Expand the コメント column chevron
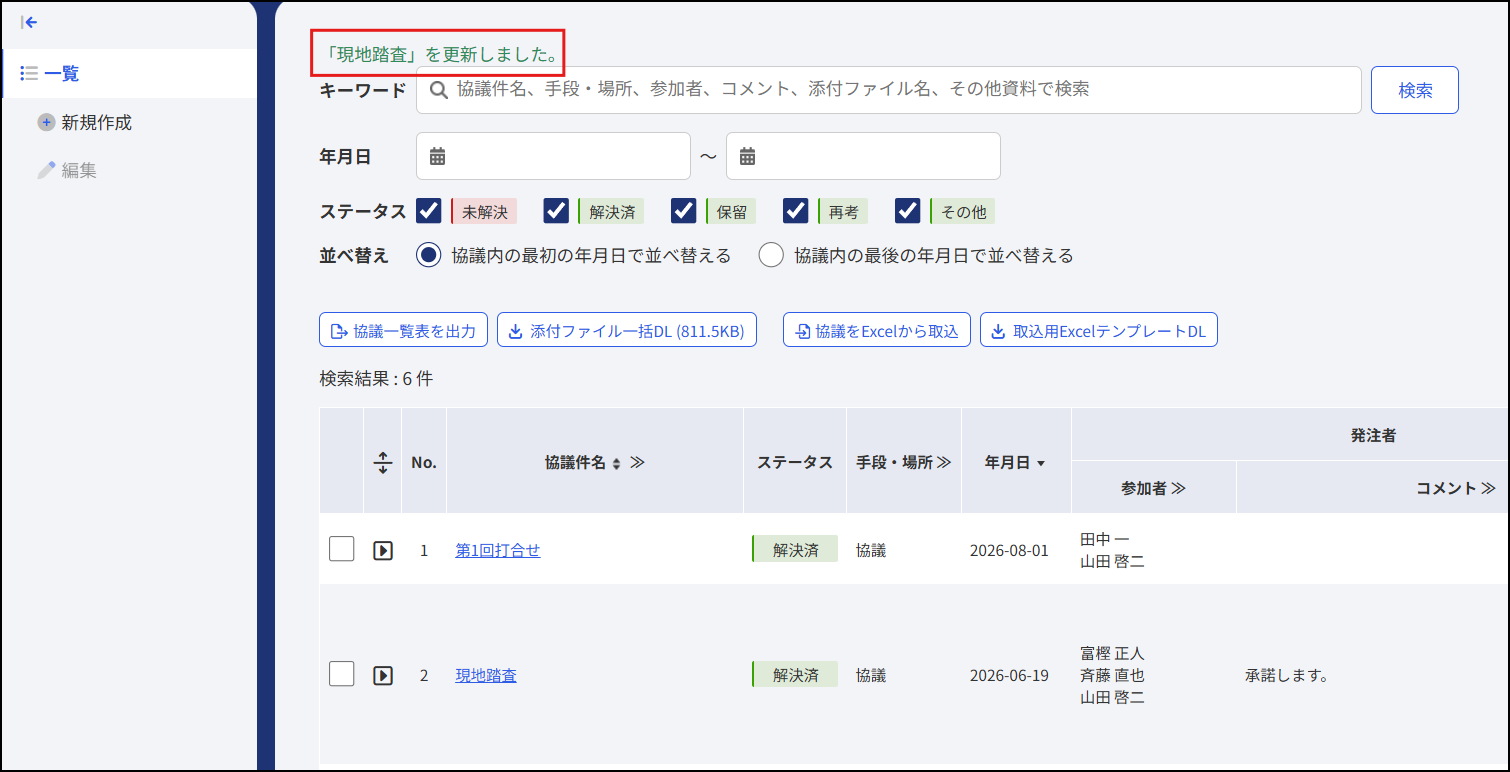 coord(1488,488)
